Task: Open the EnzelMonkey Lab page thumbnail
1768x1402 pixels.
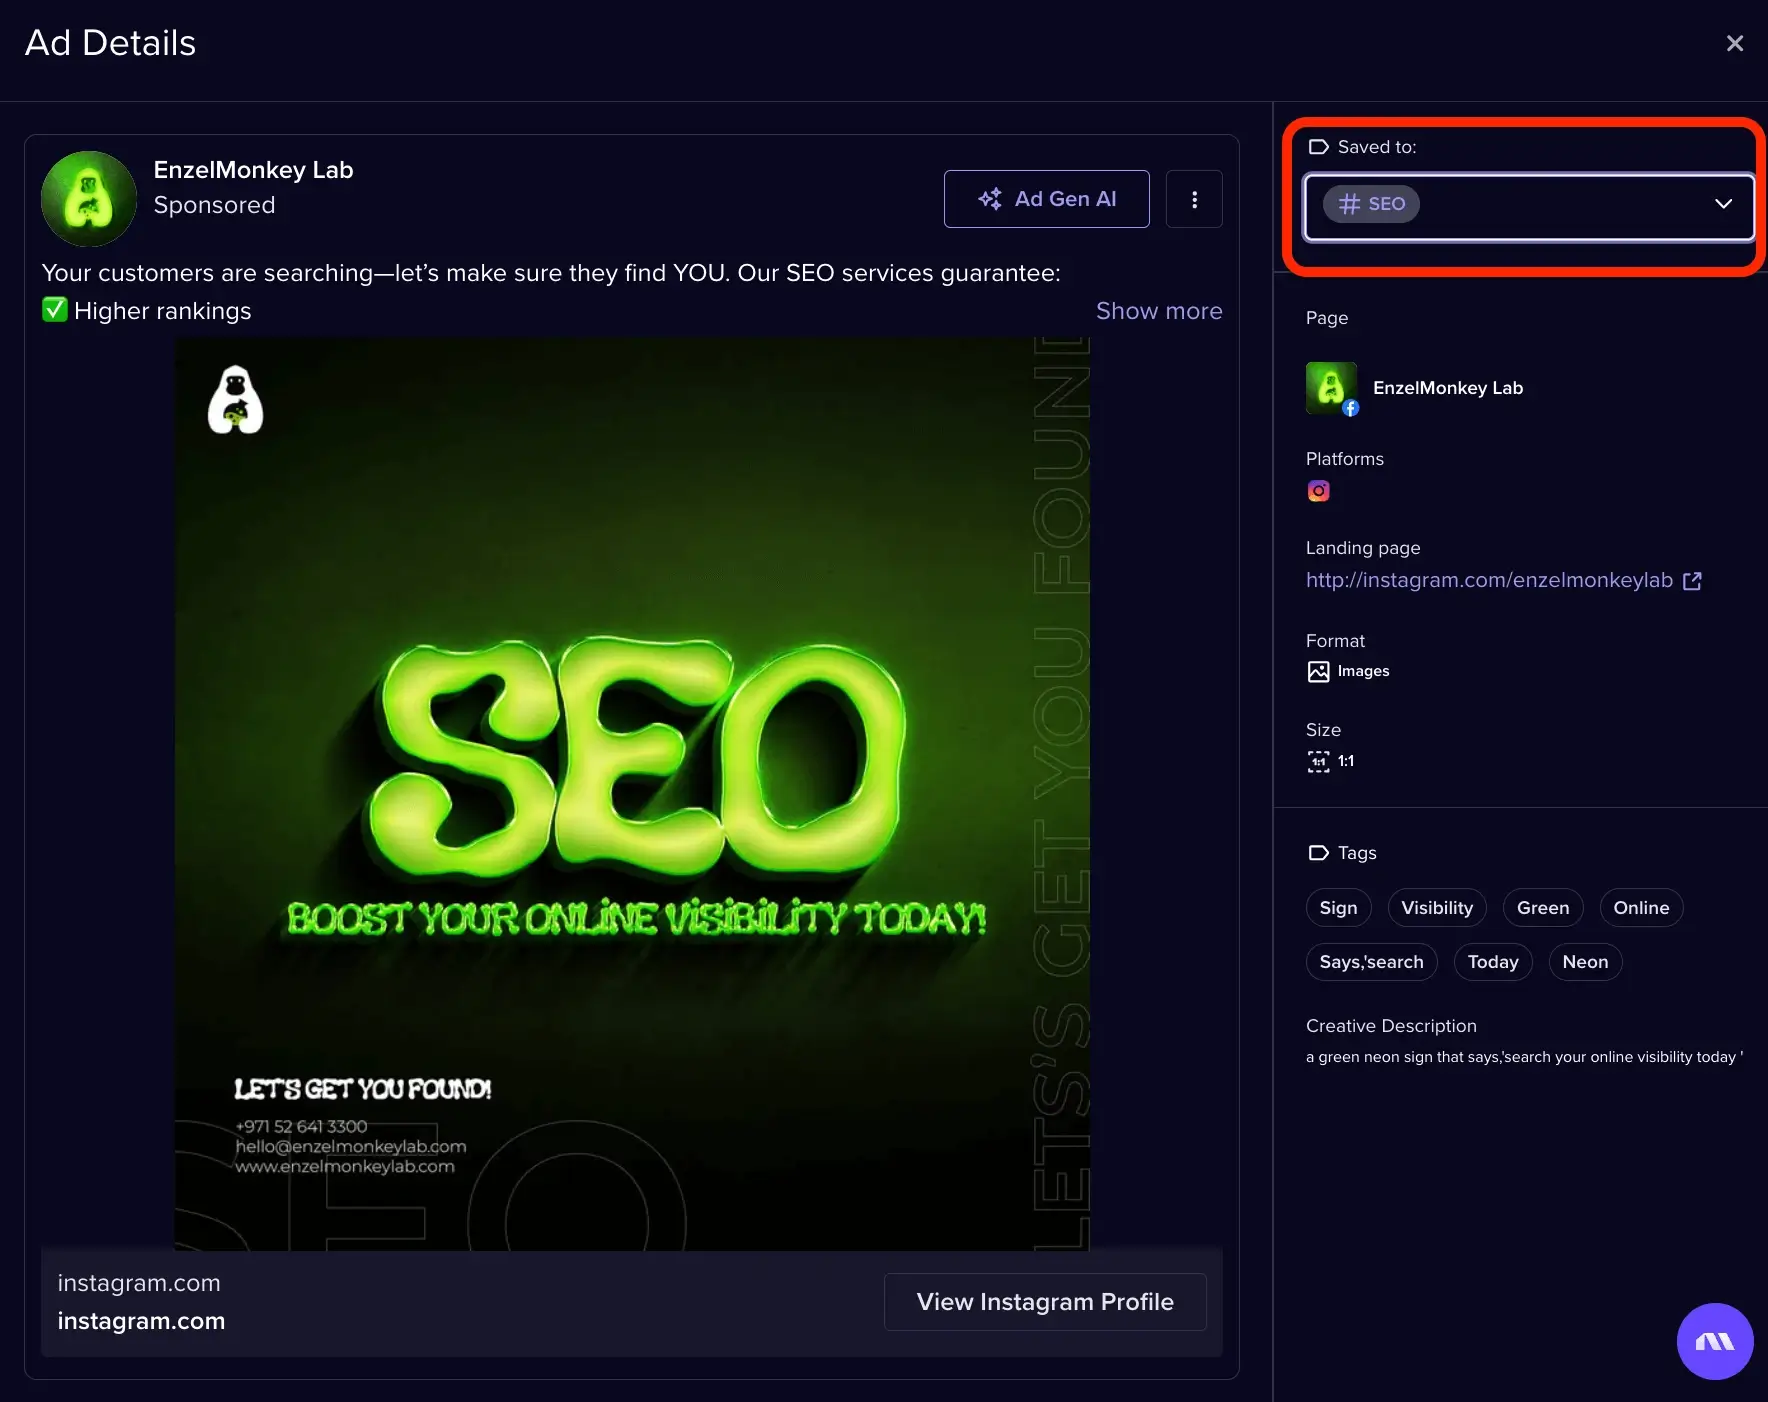Action: point(1332,388)
